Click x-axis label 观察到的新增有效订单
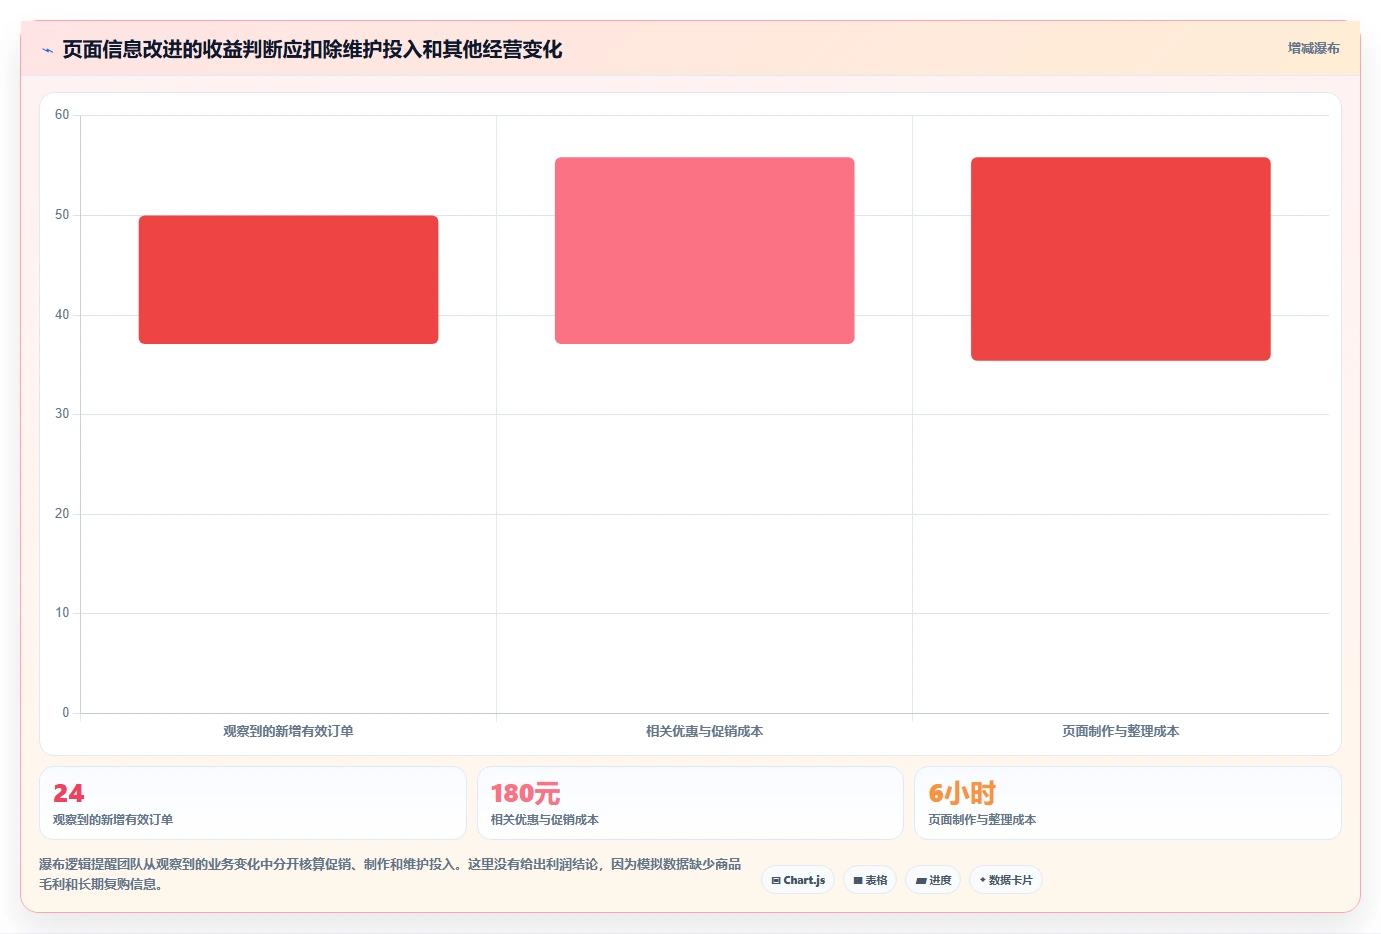This screenshot has height=934, width=1381. tap(288, 731)
